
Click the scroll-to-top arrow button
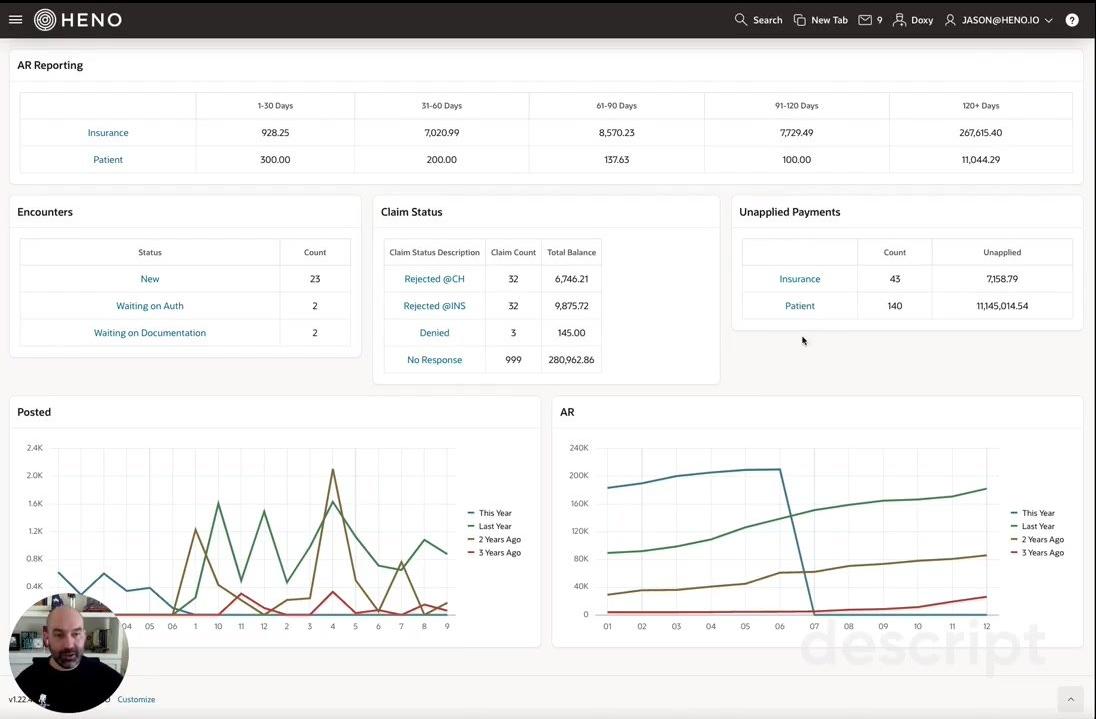pos(1069,699)
